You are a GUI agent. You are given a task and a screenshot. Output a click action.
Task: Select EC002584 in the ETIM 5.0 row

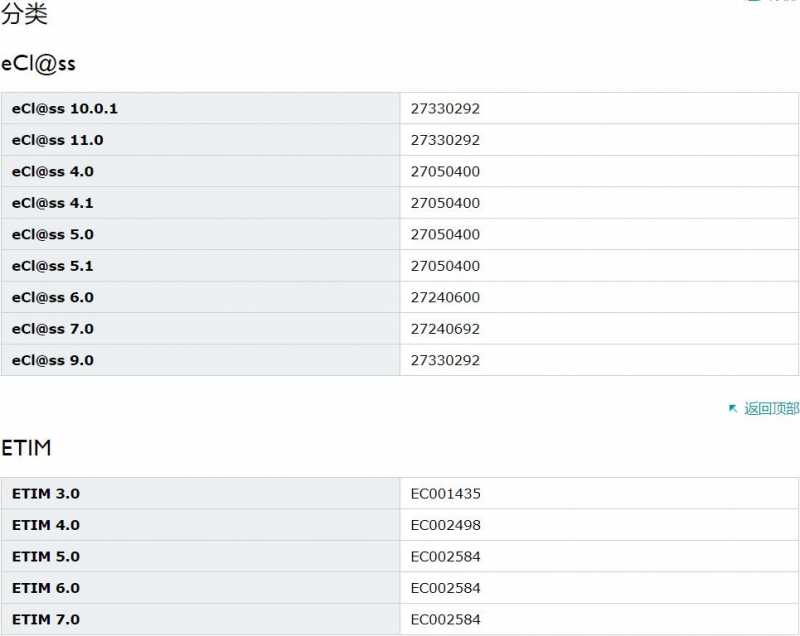[445, 556]
